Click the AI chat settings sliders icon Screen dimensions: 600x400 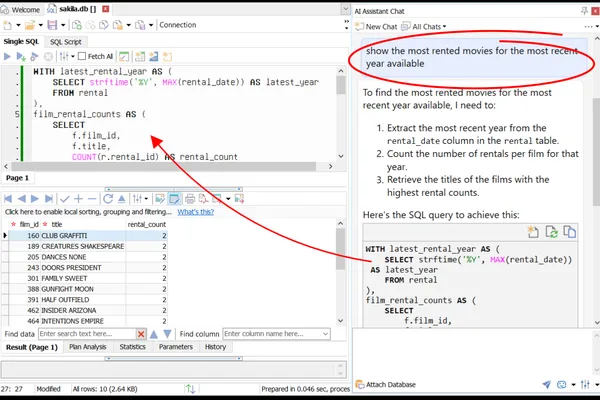coord(585,384)
